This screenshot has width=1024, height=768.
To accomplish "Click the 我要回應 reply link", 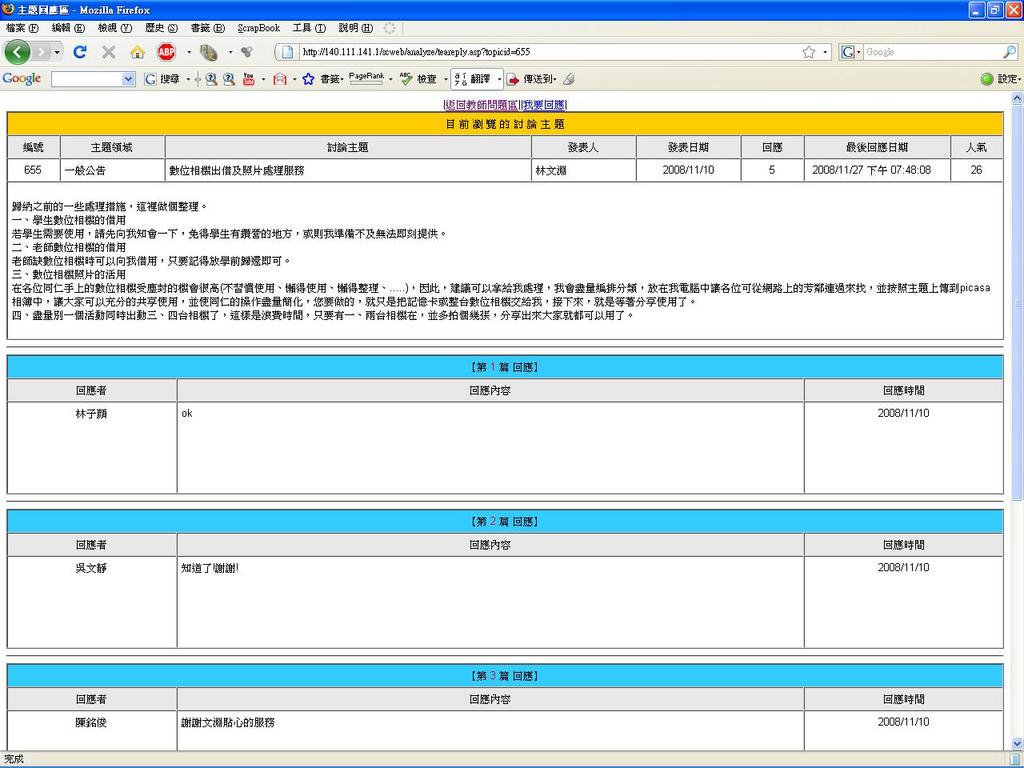I will (544, 104).
